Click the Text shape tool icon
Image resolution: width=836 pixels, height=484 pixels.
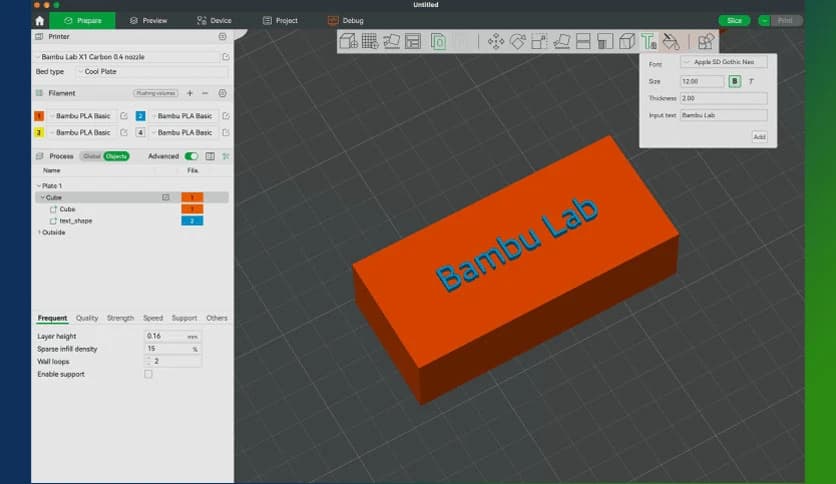649,41
